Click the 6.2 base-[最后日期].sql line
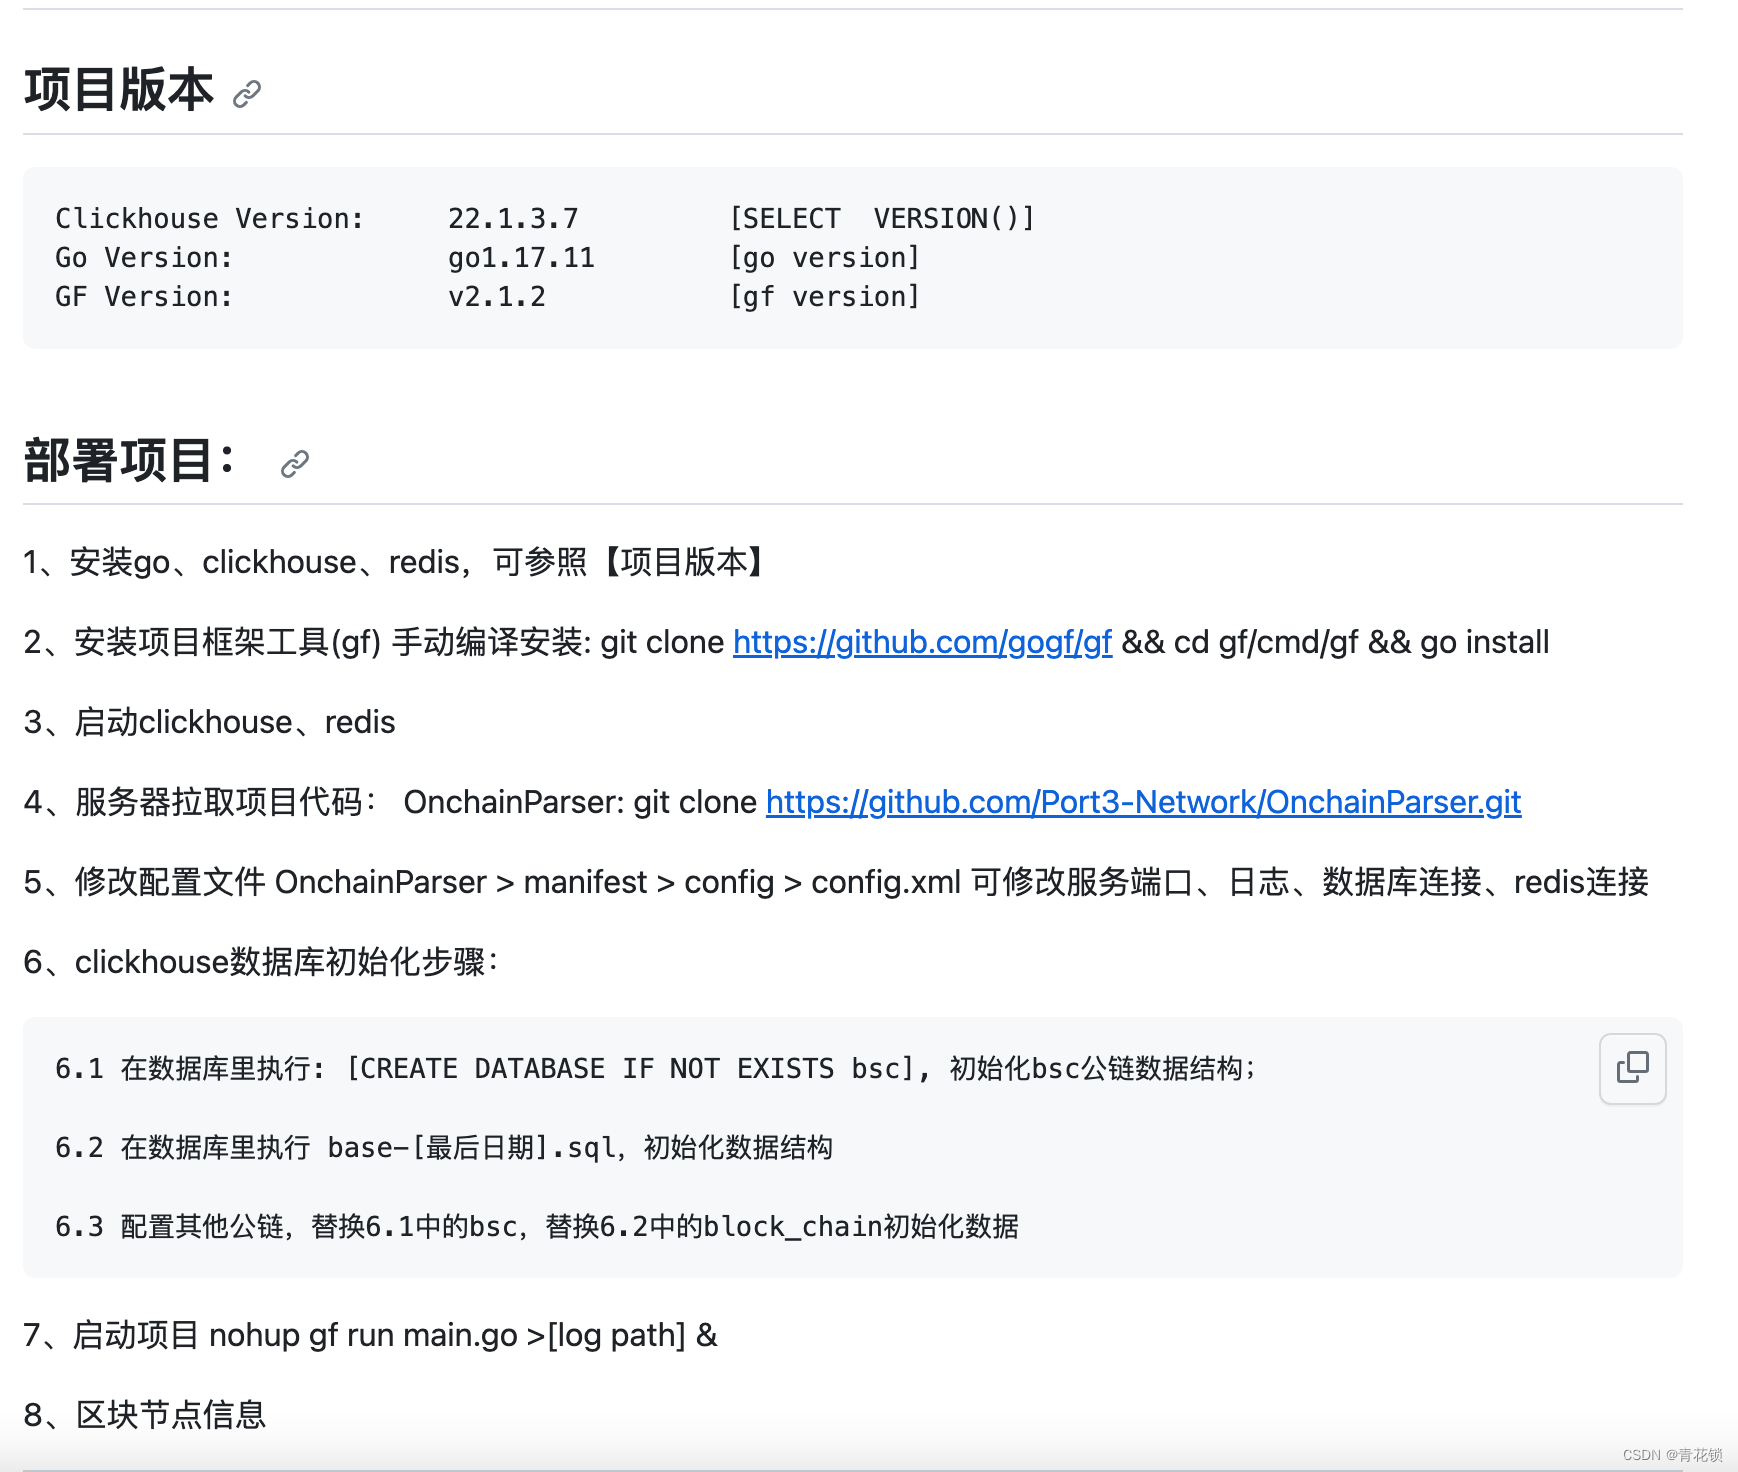The height and width of the screenshot is (1472, 1738). click(x=444, y=1148)
